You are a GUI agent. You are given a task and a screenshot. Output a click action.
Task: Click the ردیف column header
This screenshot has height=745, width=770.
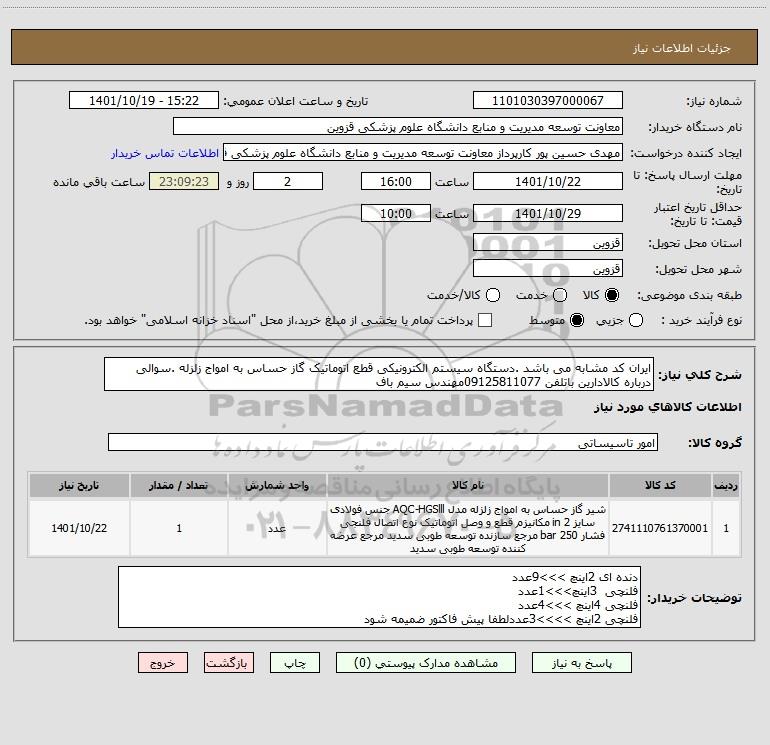click(726, 485)
